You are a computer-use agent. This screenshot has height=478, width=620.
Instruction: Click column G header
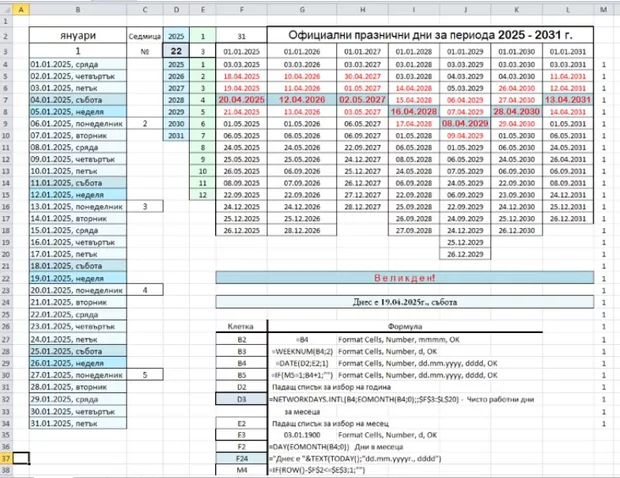tap(302, 9)
